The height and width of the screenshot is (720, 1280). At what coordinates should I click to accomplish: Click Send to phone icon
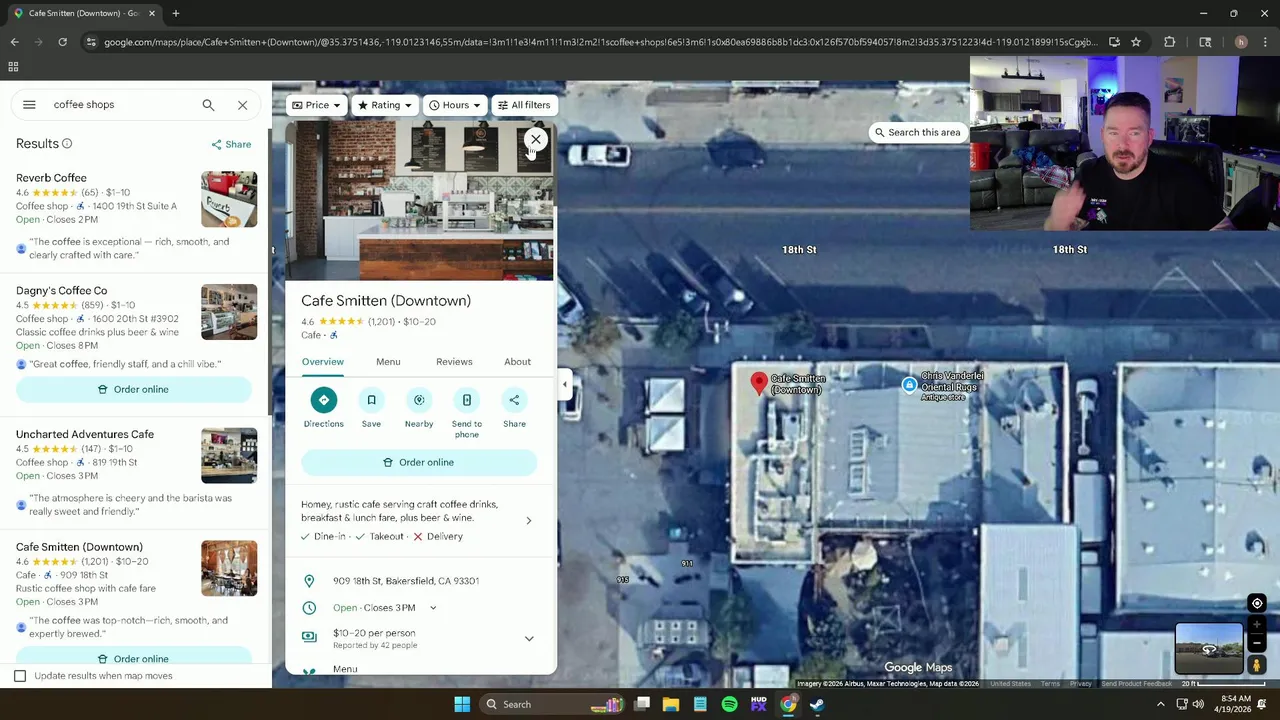(x=466, y=400)
